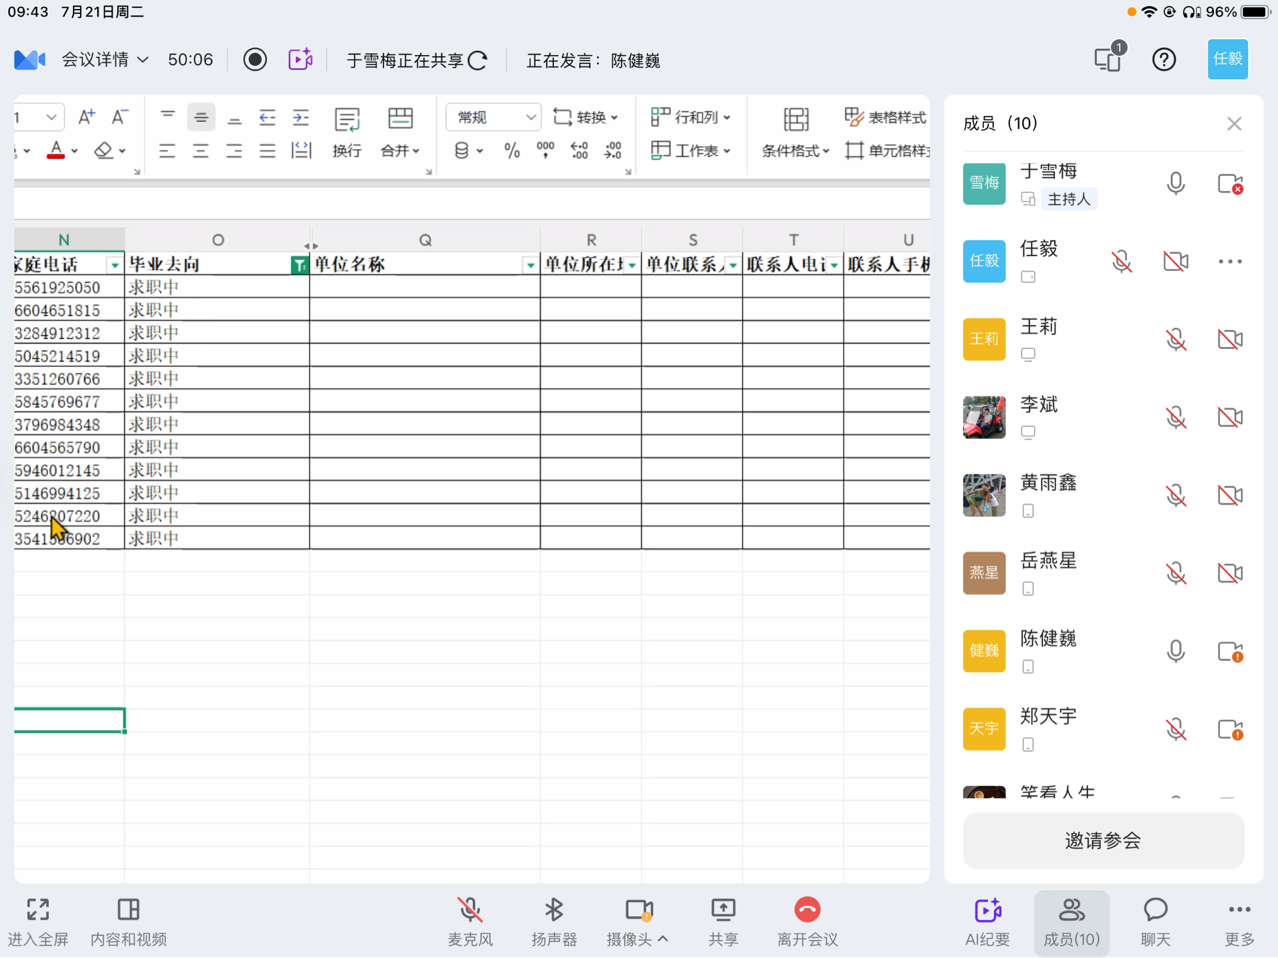Image resolution: width=1278 pixels, height=958 pixels.
Task: Open the green filter on 毕业去向 column
Action: click(299, 265)
